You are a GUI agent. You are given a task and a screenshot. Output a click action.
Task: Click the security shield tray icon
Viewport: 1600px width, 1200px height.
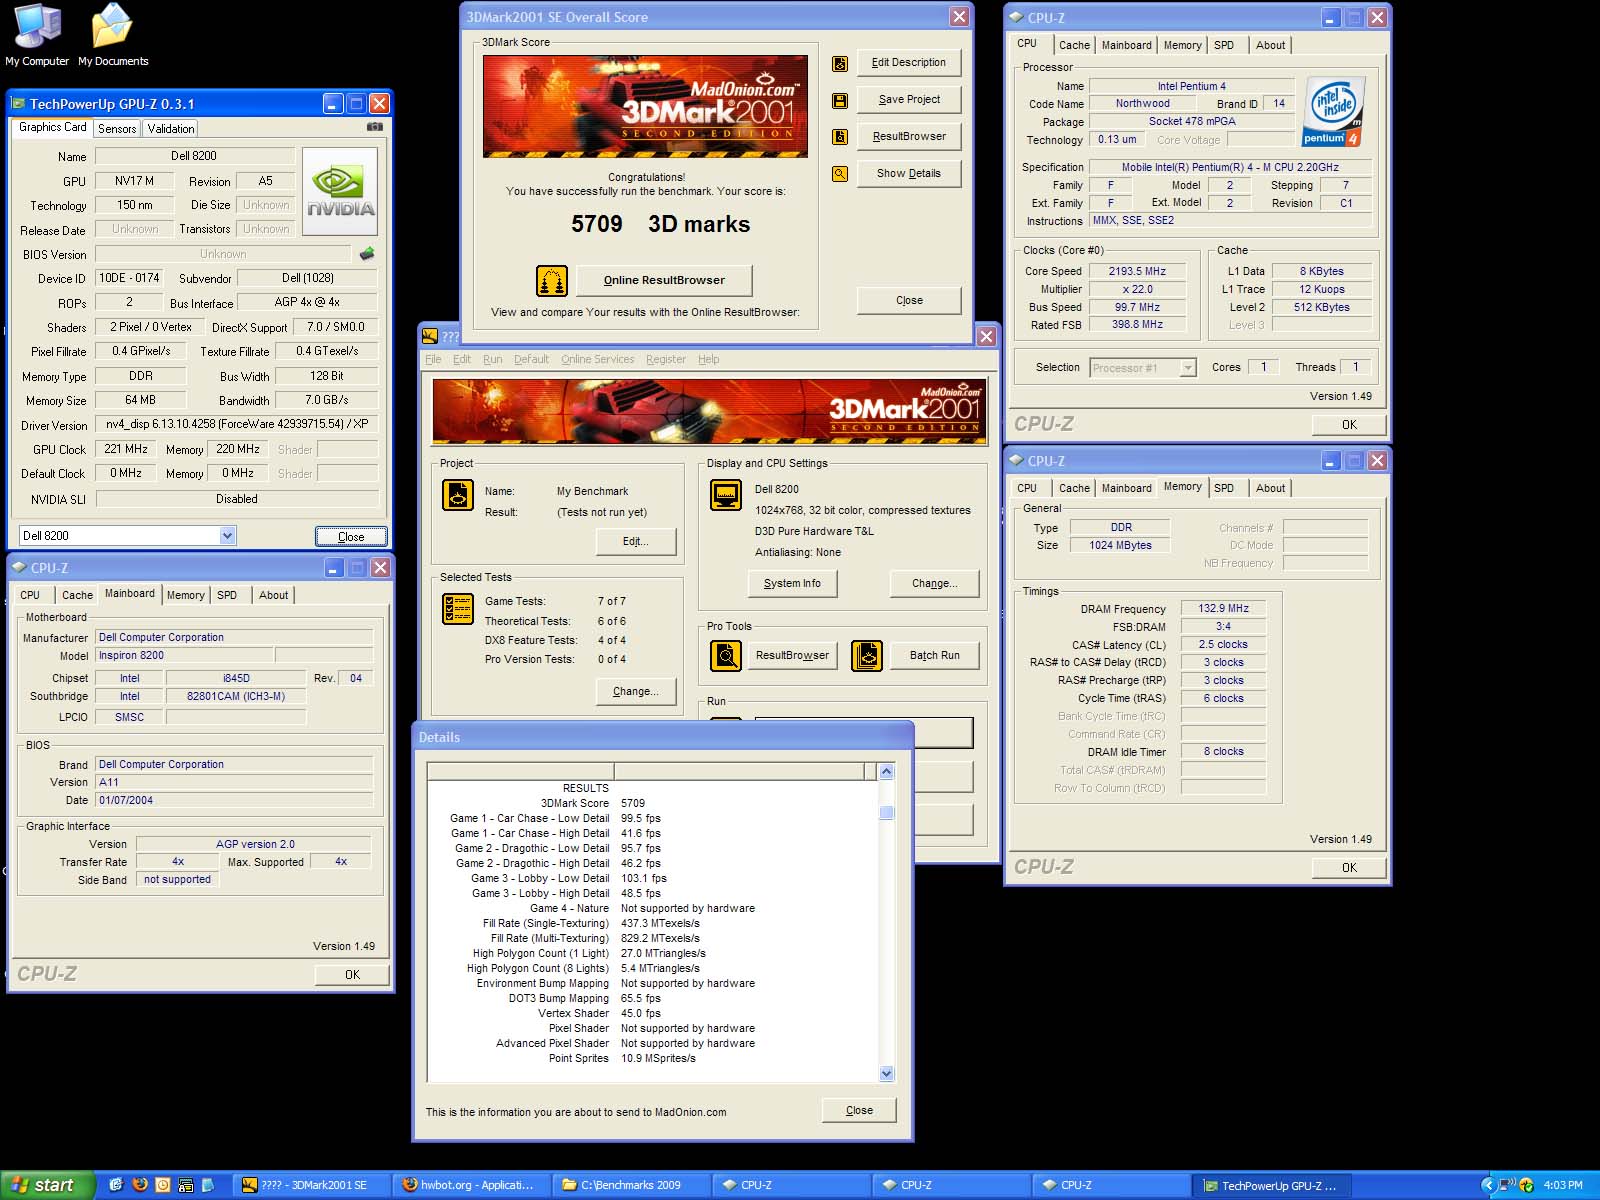1526,1185
